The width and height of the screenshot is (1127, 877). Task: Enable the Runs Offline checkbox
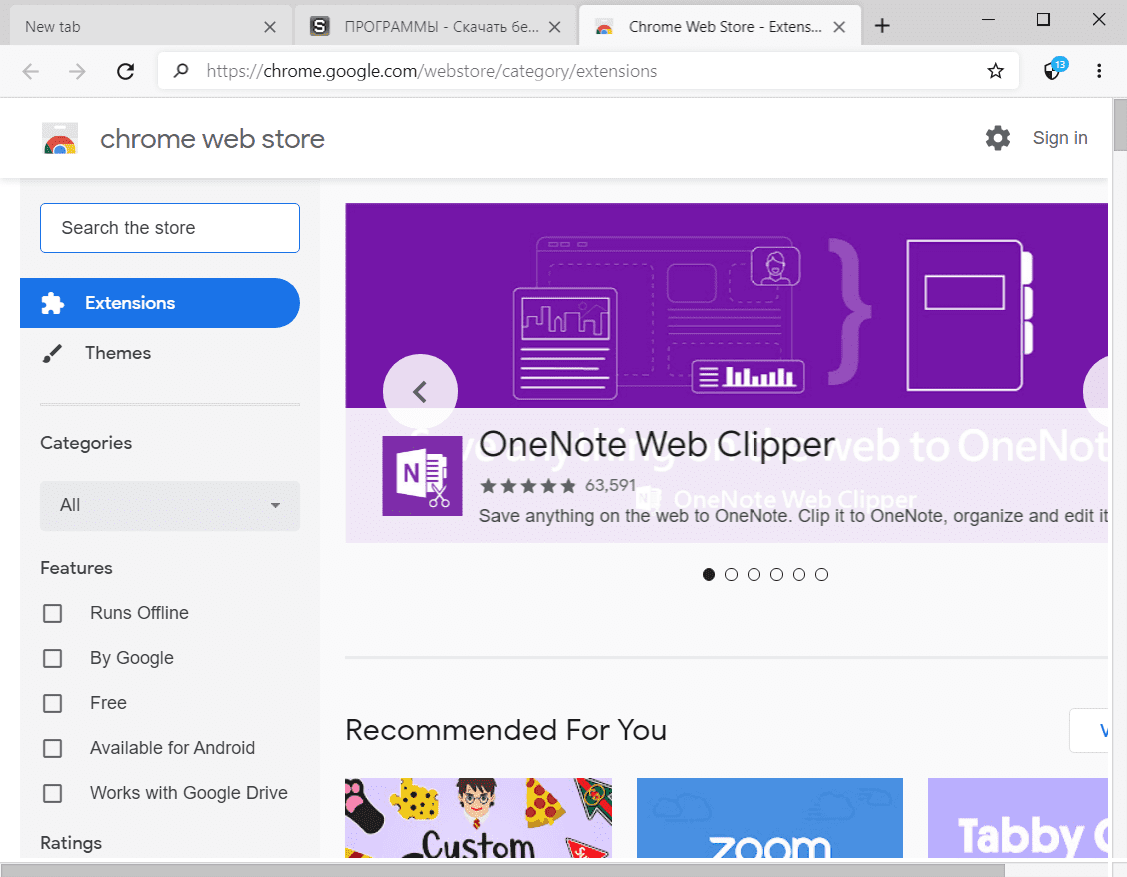[52, 613]
